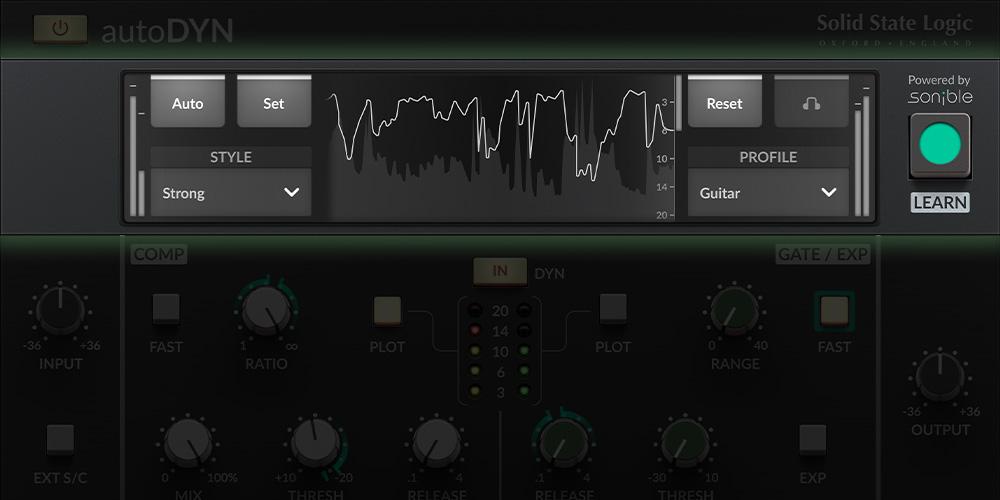1000x500 pixels.
Task: Click the GATE / EXP section label
Action: pos(823,254)
